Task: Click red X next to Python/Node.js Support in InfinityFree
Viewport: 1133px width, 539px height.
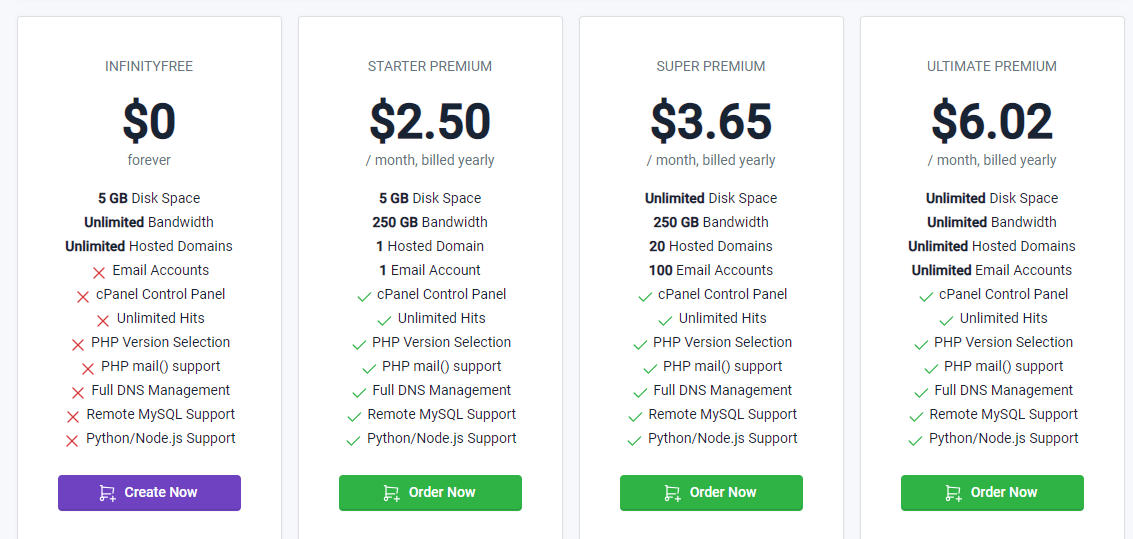Action: click(72, 440)
